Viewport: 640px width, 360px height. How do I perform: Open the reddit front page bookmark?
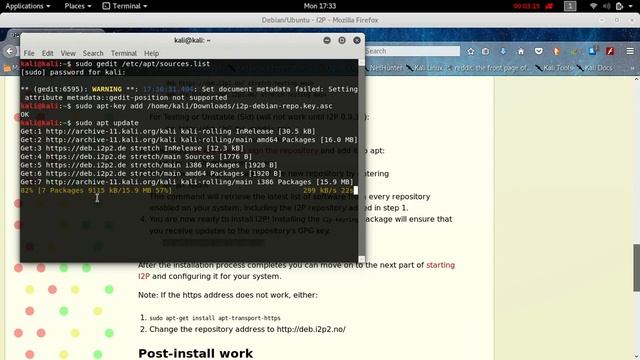489,68
